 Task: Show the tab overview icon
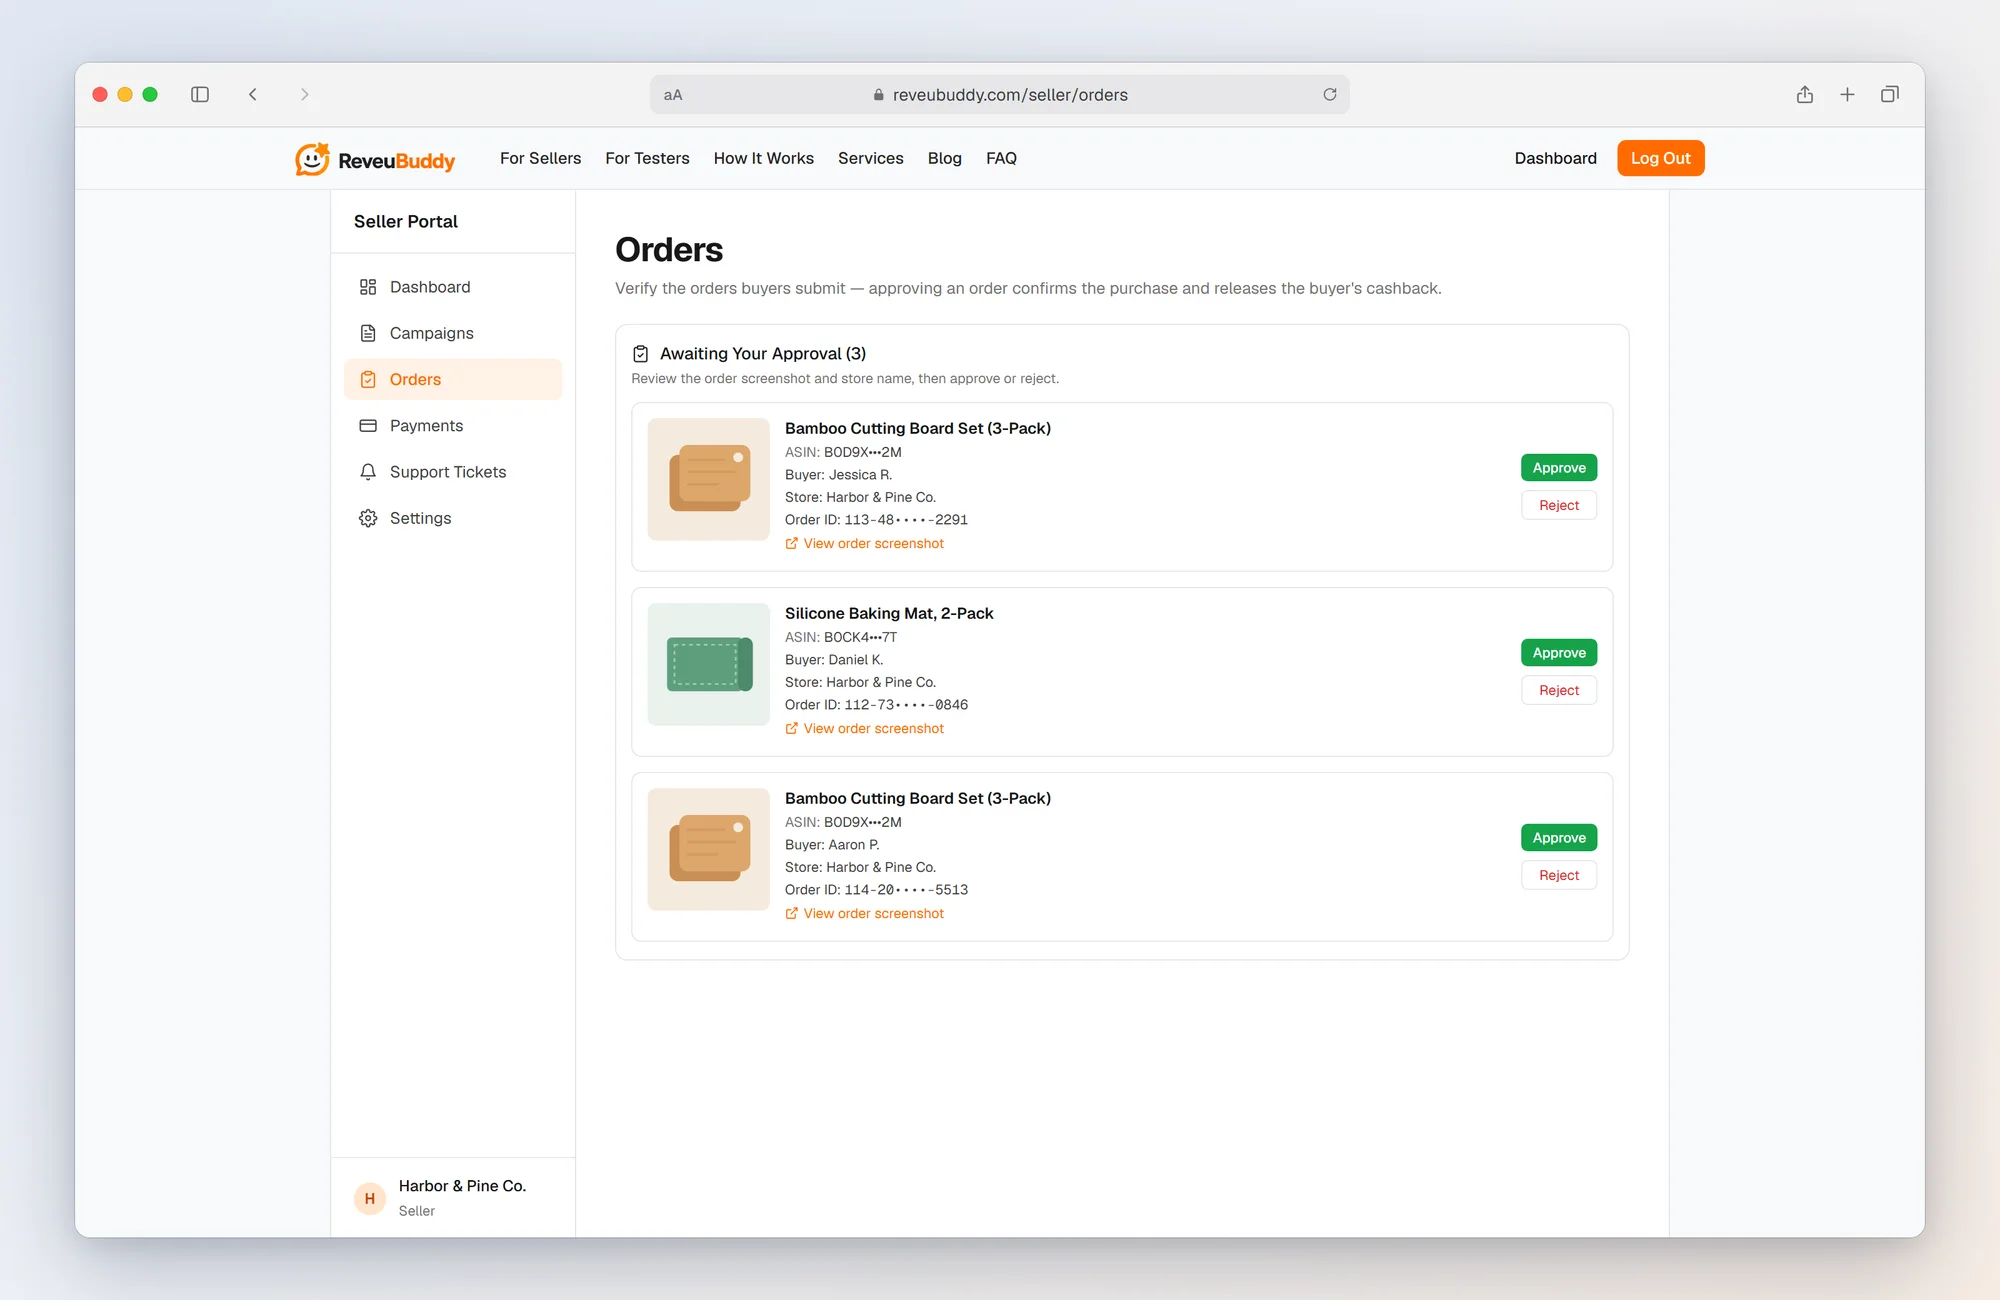pyautogui.click(x=1890, y=94)
